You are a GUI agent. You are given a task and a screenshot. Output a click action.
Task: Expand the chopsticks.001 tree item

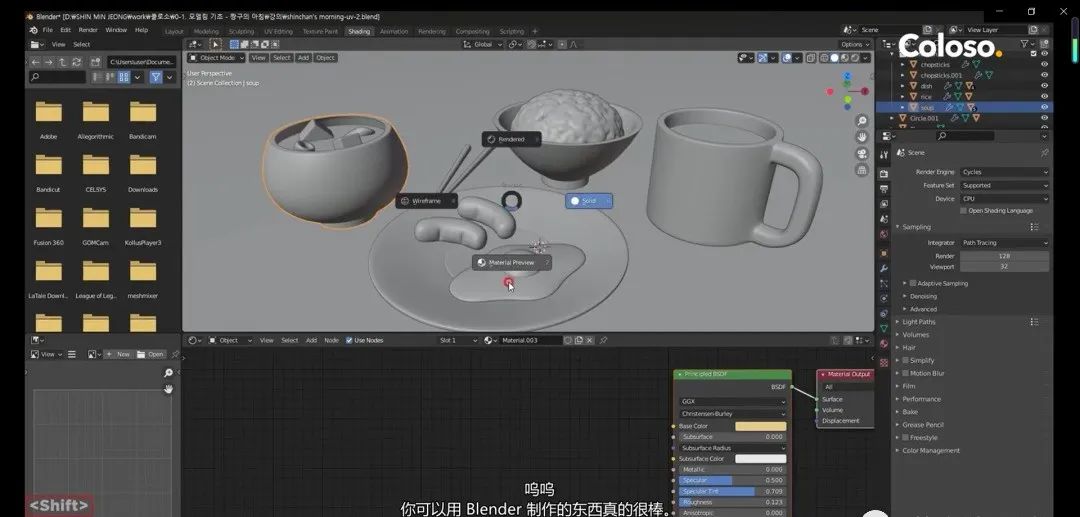point(903,75)
